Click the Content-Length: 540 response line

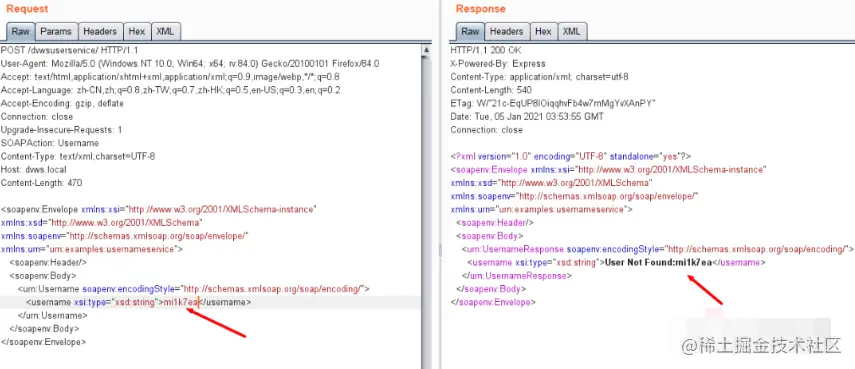(x=491, y=90)
